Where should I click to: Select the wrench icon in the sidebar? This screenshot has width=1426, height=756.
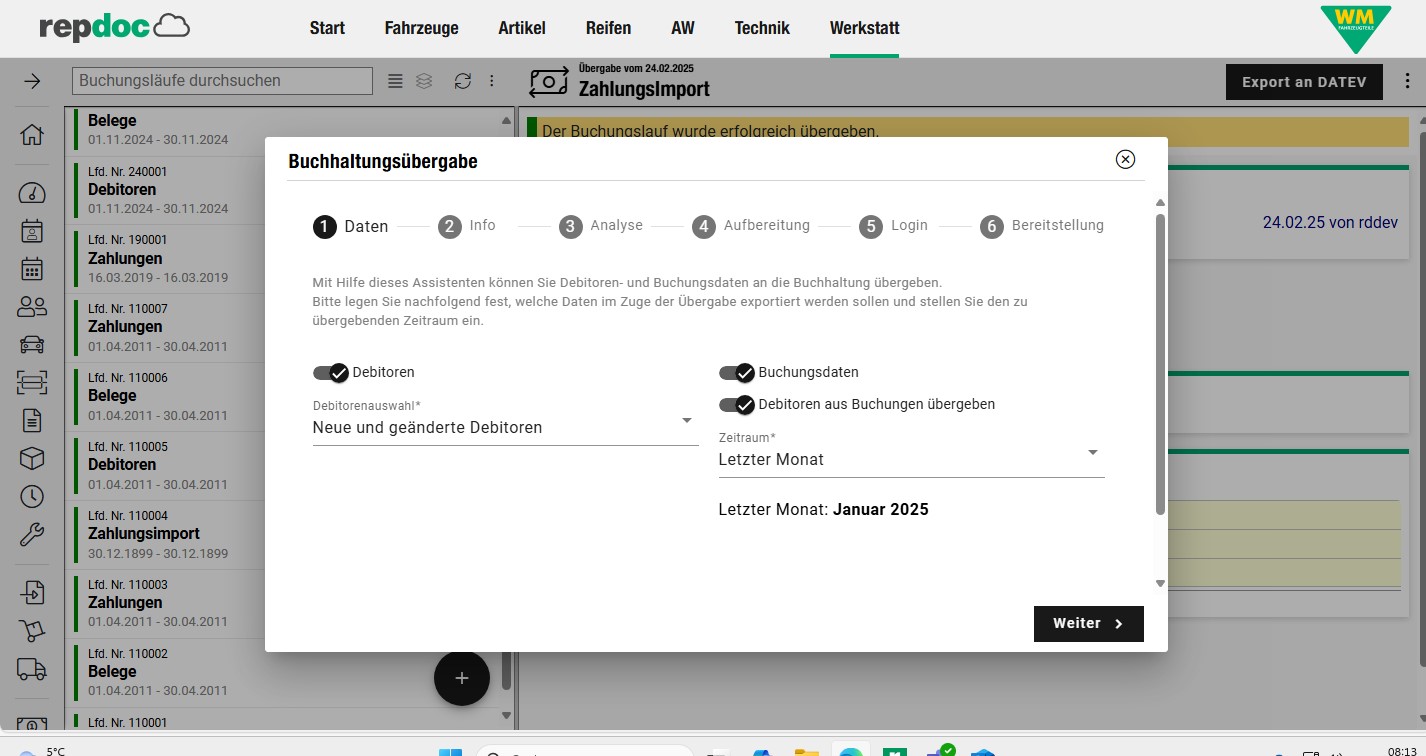(x=32, y=535)
